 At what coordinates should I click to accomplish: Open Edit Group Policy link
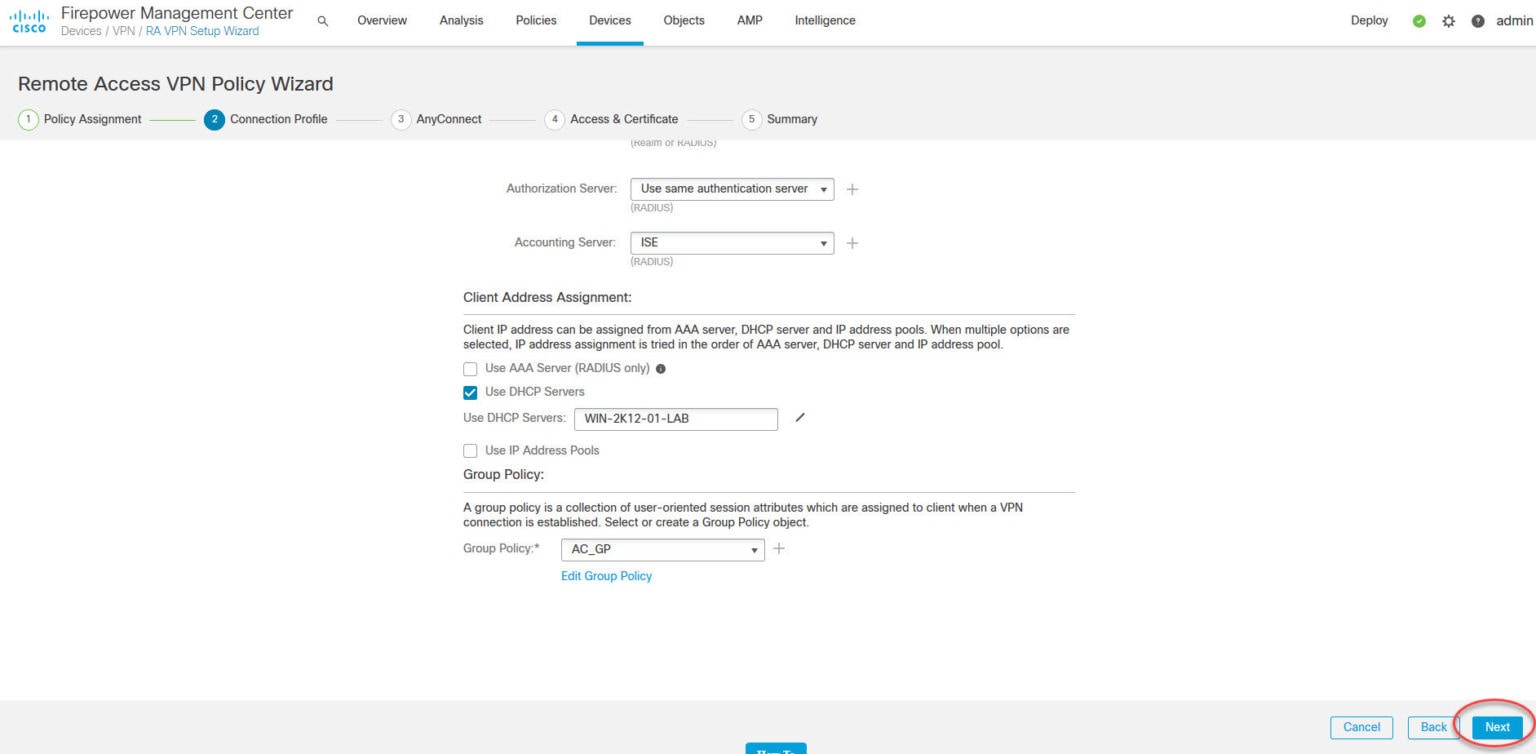click(x=606, y=575)
